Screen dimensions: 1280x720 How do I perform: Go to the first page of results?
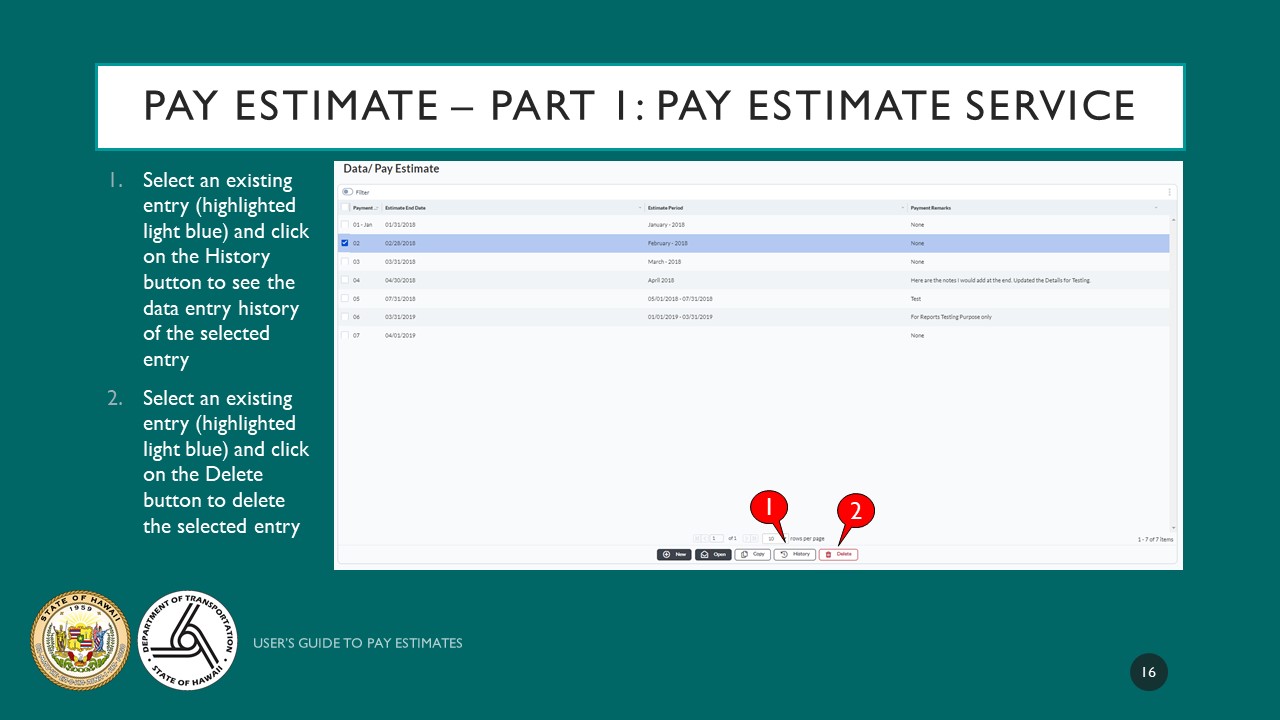(697, 539)
